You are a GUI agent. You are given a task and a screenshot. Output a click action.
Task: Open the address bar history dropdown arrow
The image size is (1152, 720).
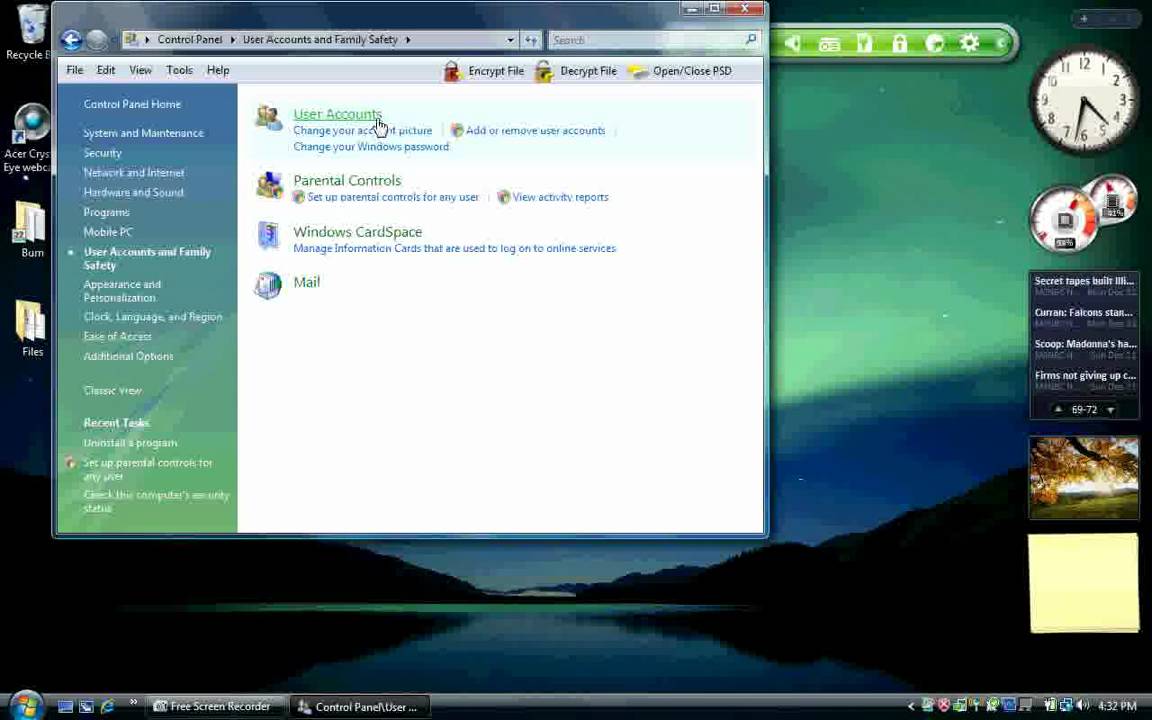point(510,40)
